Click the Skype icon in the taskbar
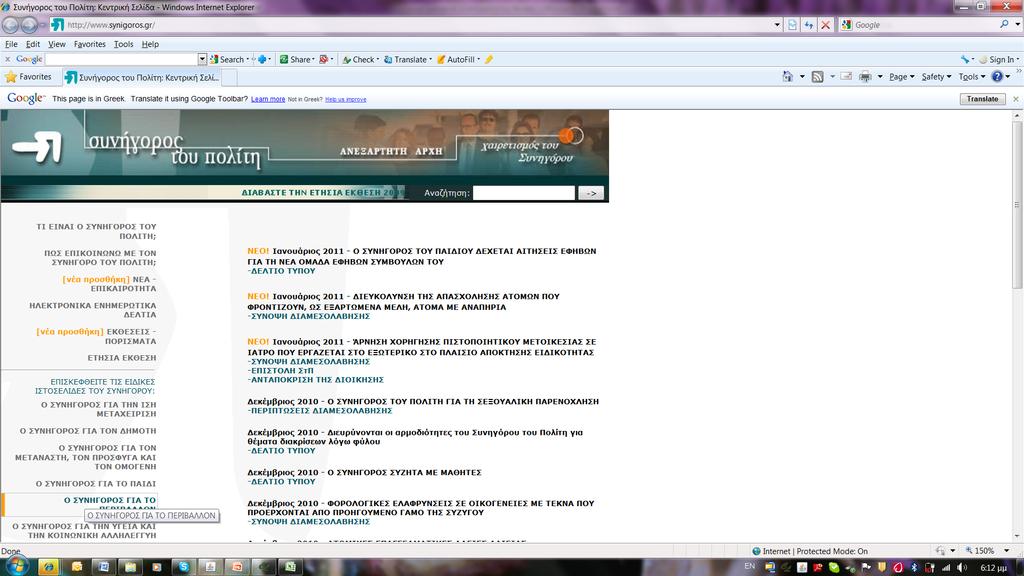1024x576 pixels. [184, 566]
